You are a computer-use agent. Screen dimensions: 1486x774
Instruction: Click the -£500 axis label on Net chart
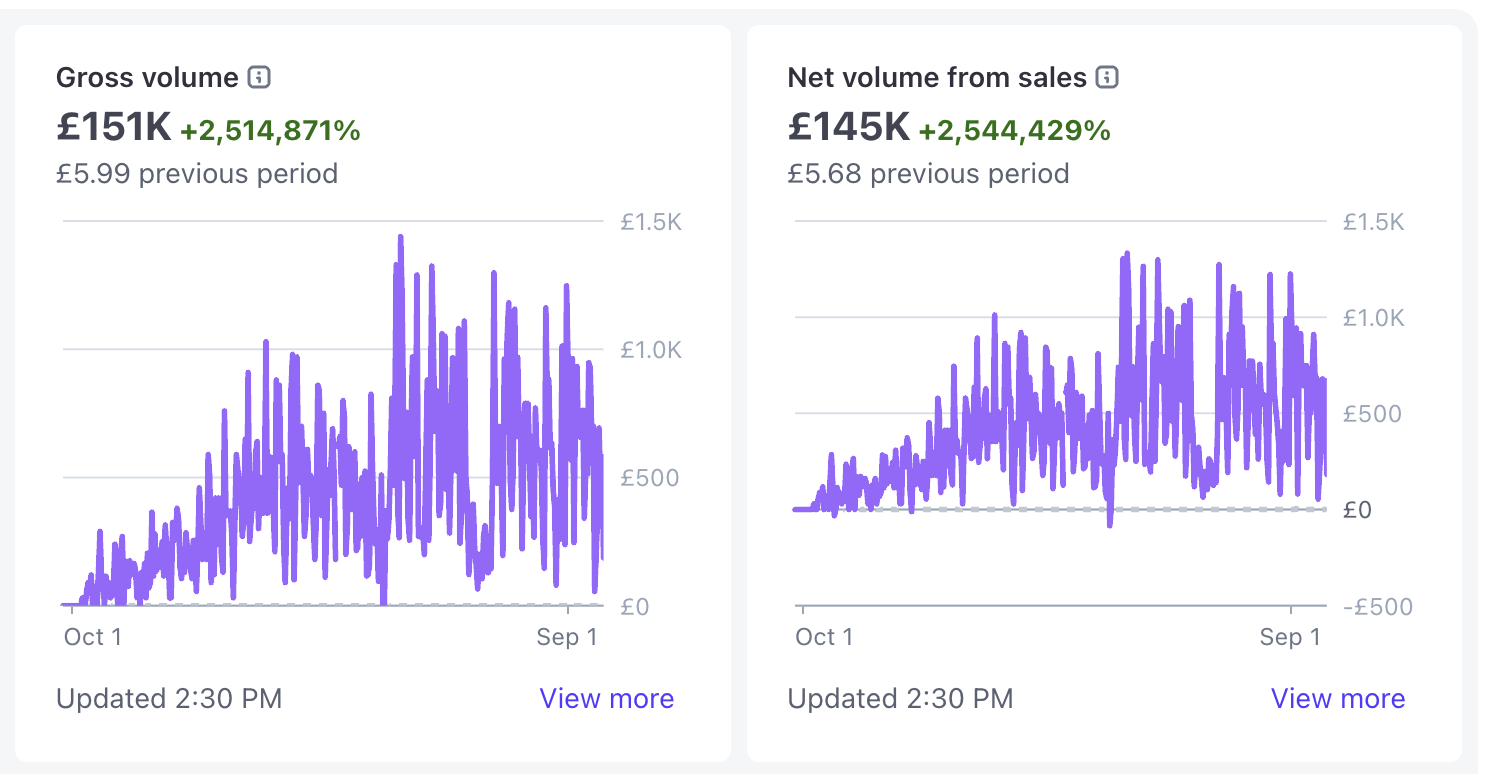point(1378,607)
